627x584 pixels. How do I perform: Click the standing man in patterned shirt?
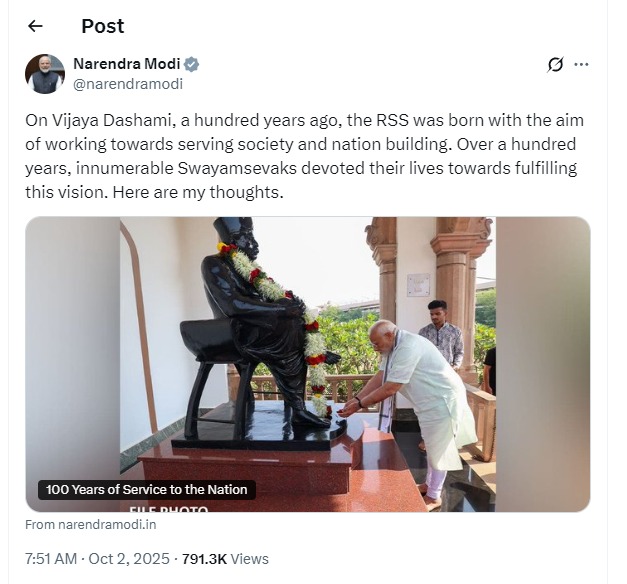(x=443, y=334)
